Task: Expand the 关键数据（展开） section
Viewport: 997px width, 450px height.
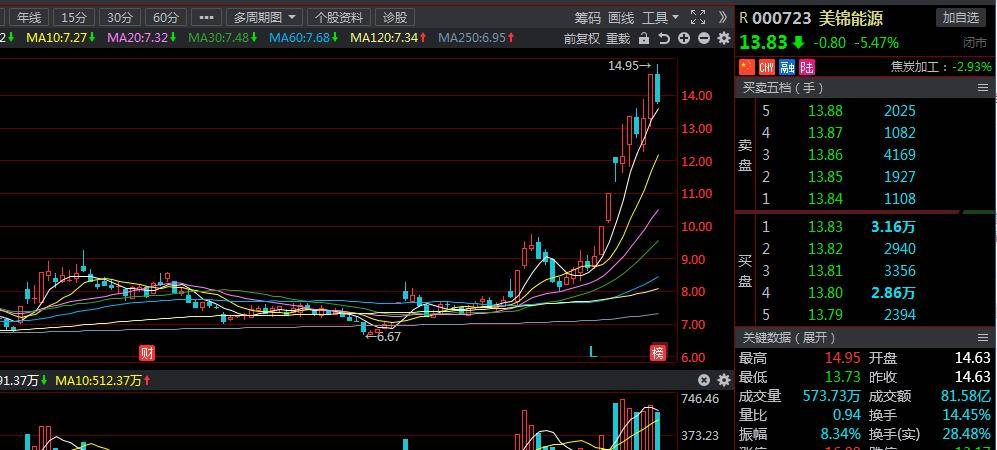Action: pos(789,338)
